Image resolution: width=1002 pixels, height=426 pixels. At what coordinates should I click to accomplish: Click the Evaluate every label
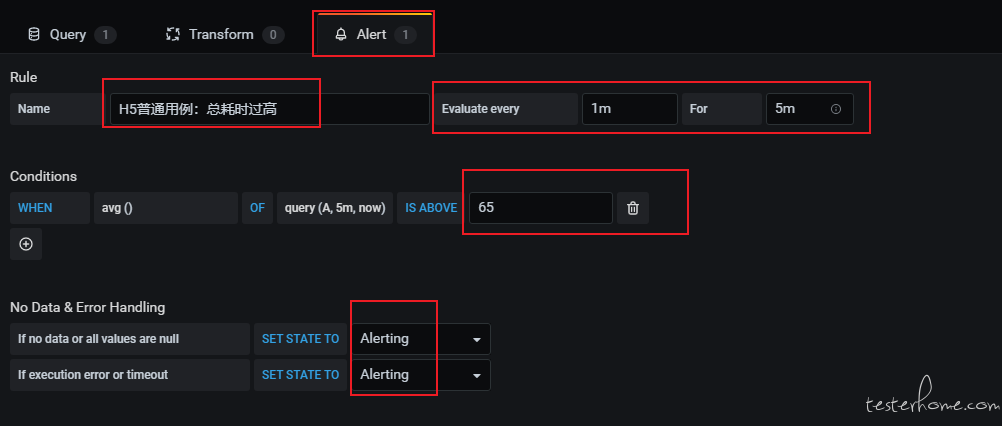(x=506, y=109)
